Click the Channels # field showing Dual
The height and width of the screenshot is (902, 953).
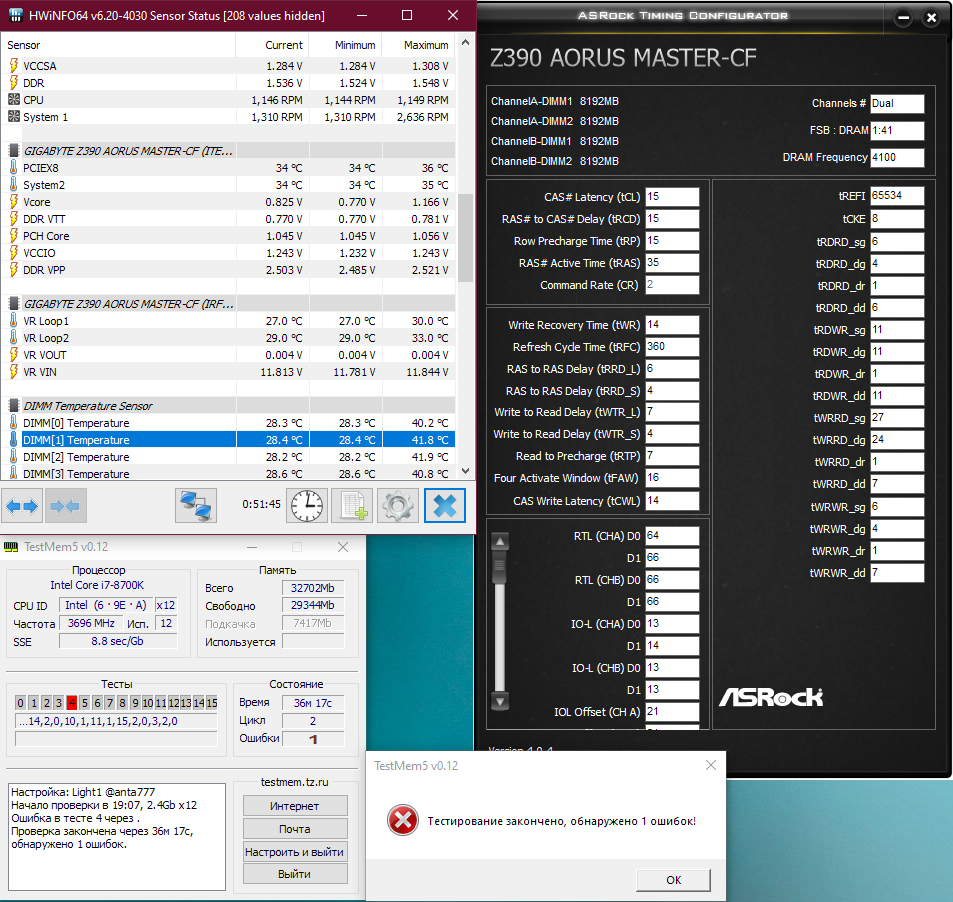point(897,103)
